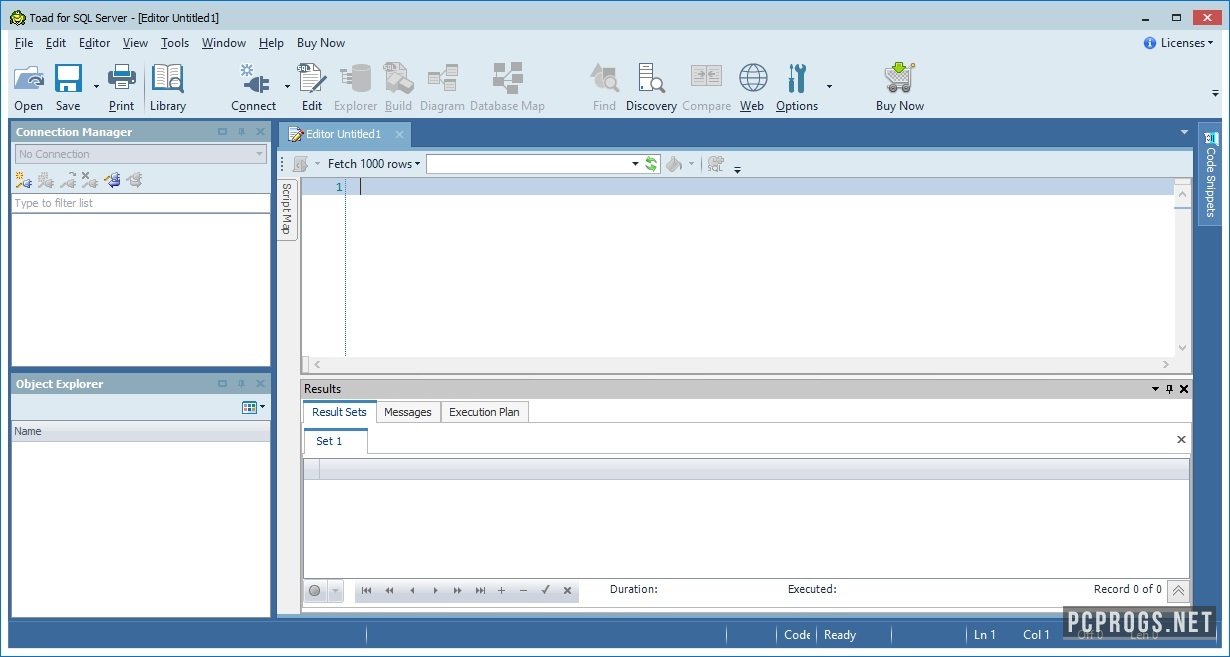Image resolution: width=1230 pixels, height=657 pixels.
Task: Toggle auto-hide pin on Object Explorer panel
Action: coord(241,384)
